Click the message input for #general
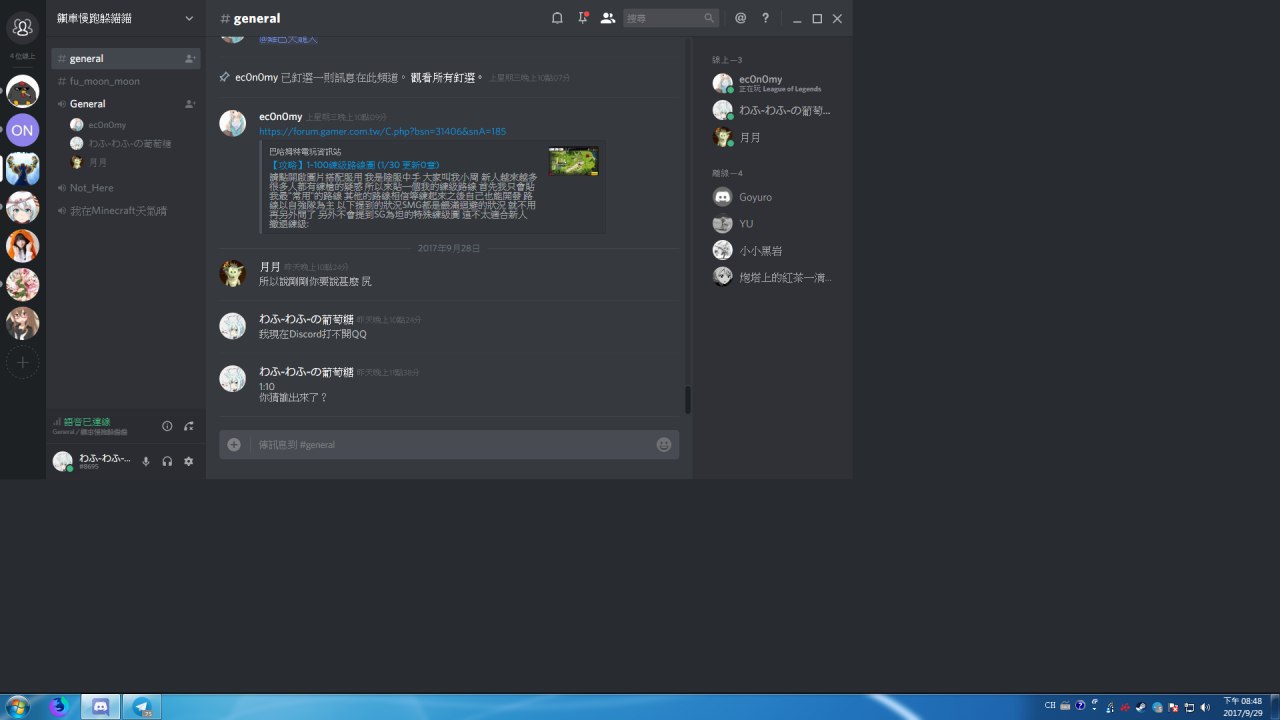 click(449, 445)
